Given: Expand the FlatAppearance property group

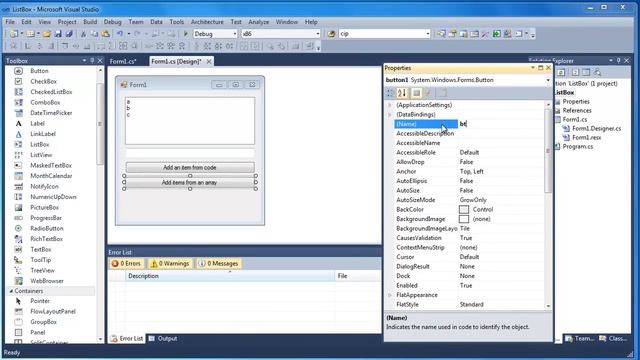Looking at the screenshot, I should (390, 295).
